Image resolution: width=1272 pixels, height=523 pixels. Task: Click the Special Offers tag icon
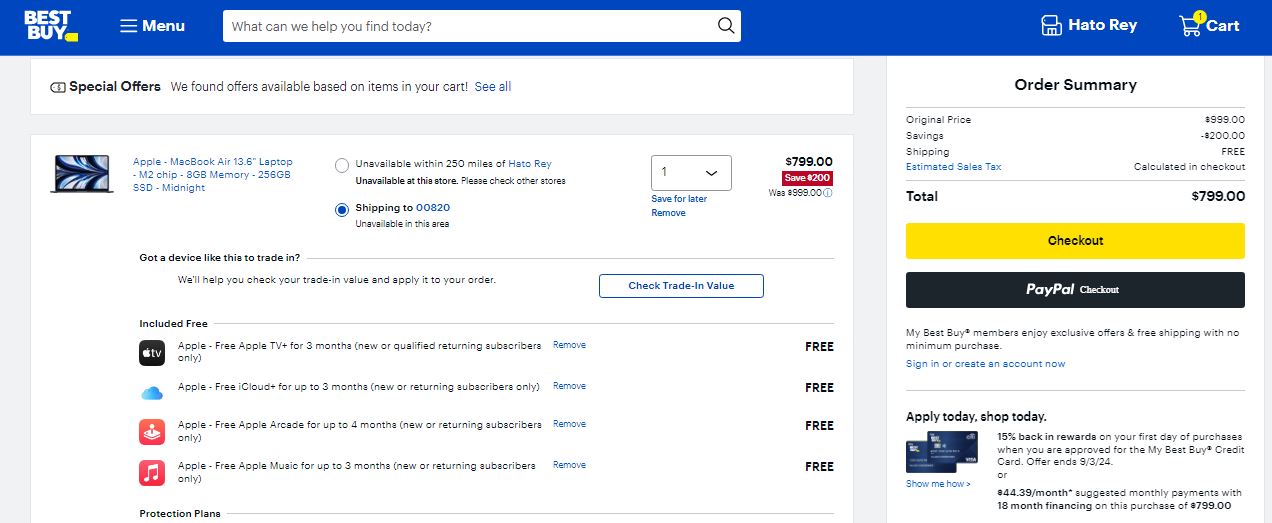58,87
